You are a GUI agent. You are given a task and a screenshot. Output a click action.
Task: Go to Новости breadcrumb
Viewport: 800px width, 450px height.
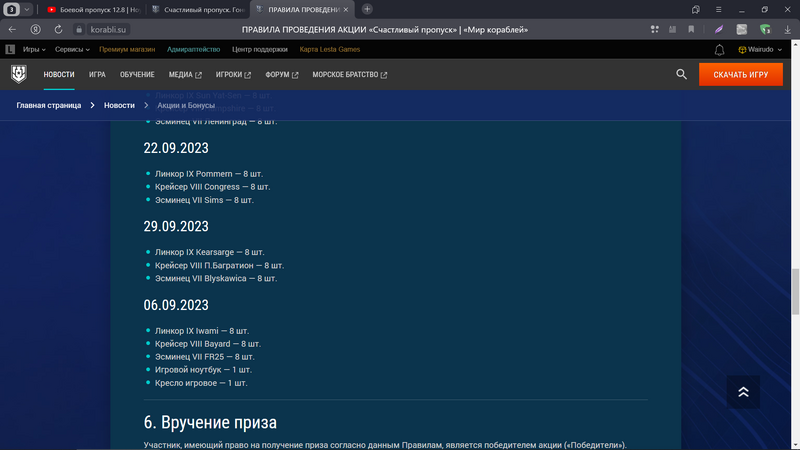(119, 105)
